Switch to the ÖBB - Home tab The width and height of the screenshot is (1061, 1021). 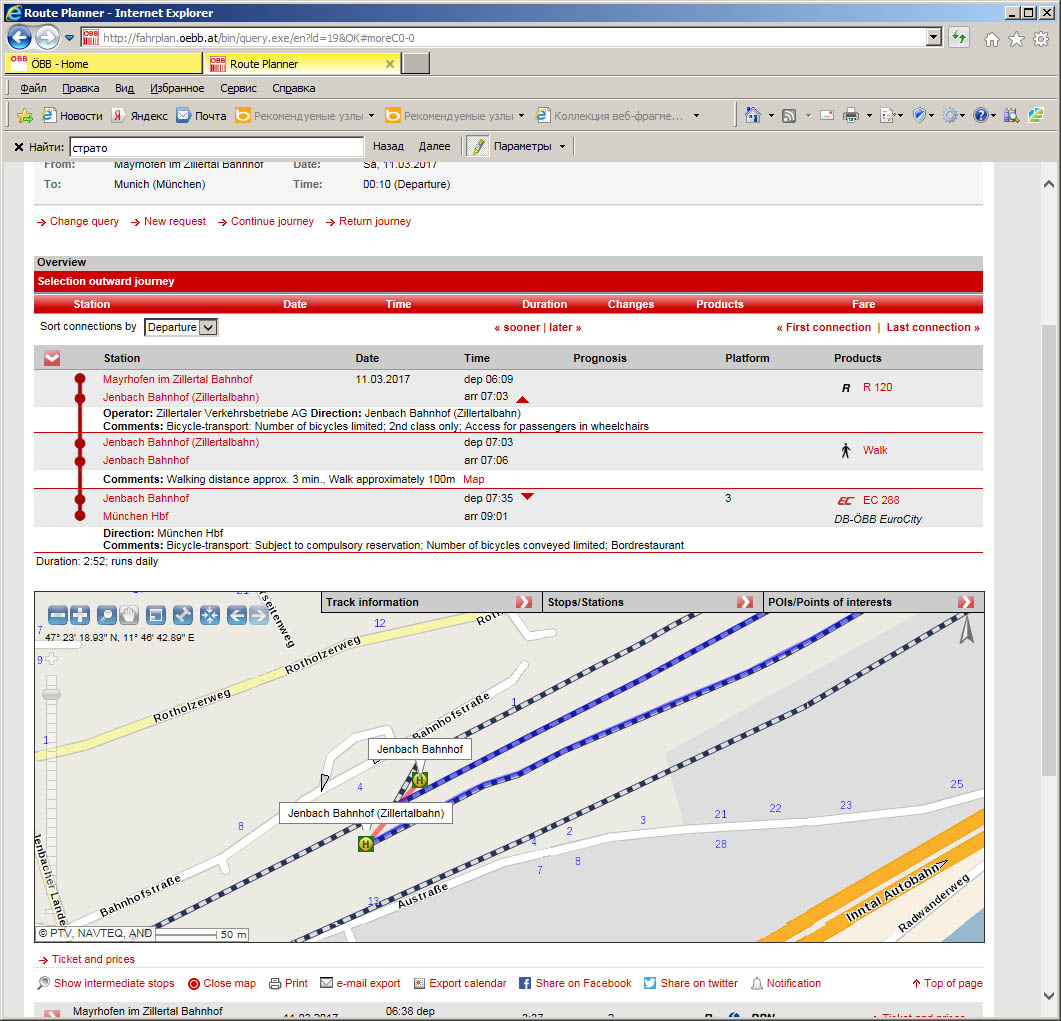point(104,64)
